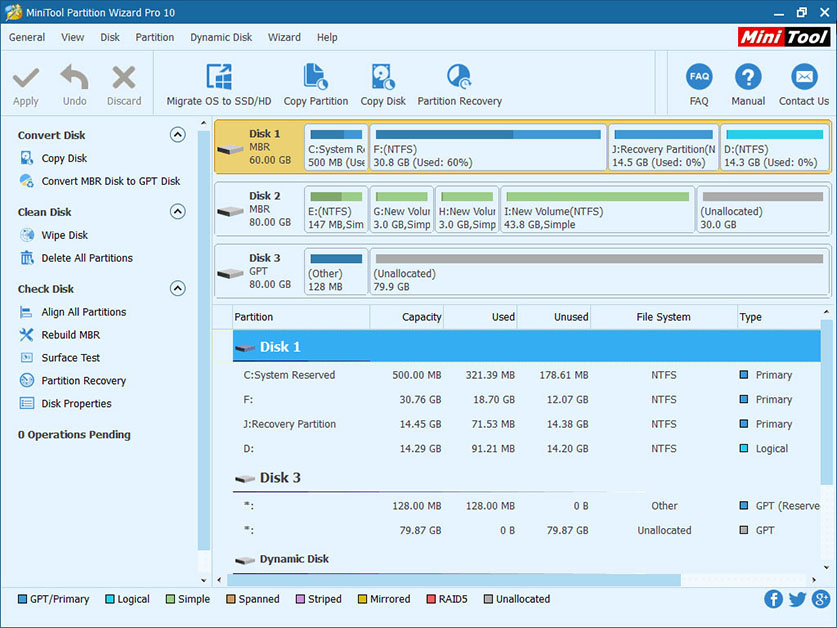This screenshot has width=837, height=628.
Task: Open the Dynamic Disk menu
Action: 220,37
